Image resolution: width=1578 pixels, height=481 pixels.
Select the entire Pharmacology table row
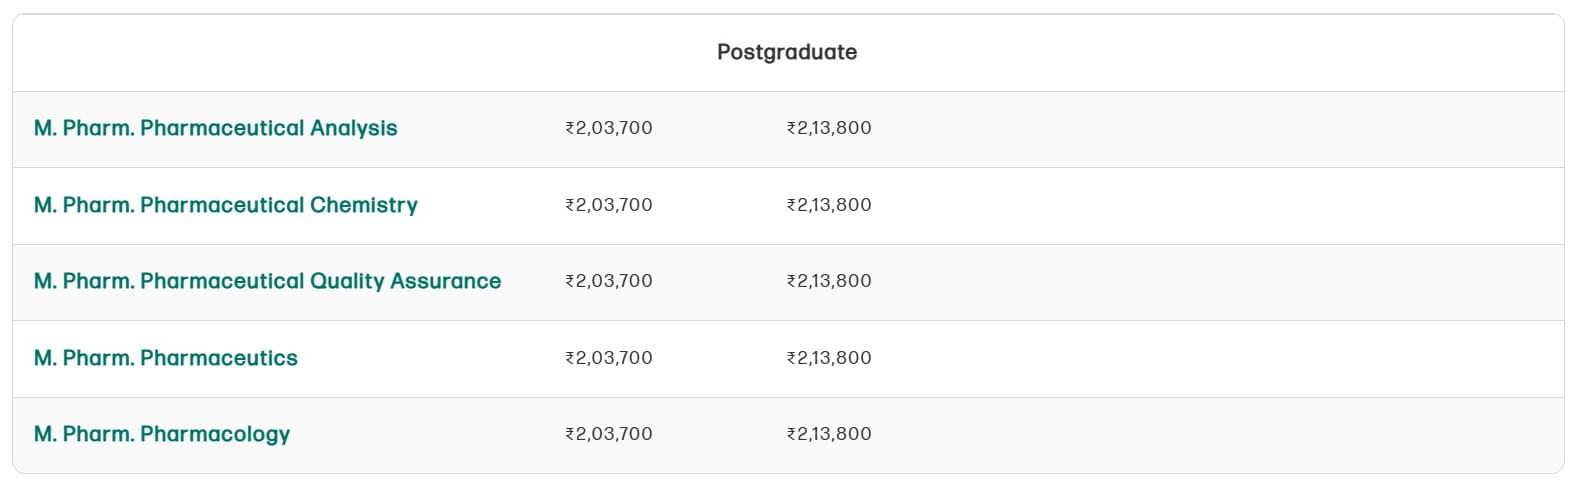(x=1200, y=434)
